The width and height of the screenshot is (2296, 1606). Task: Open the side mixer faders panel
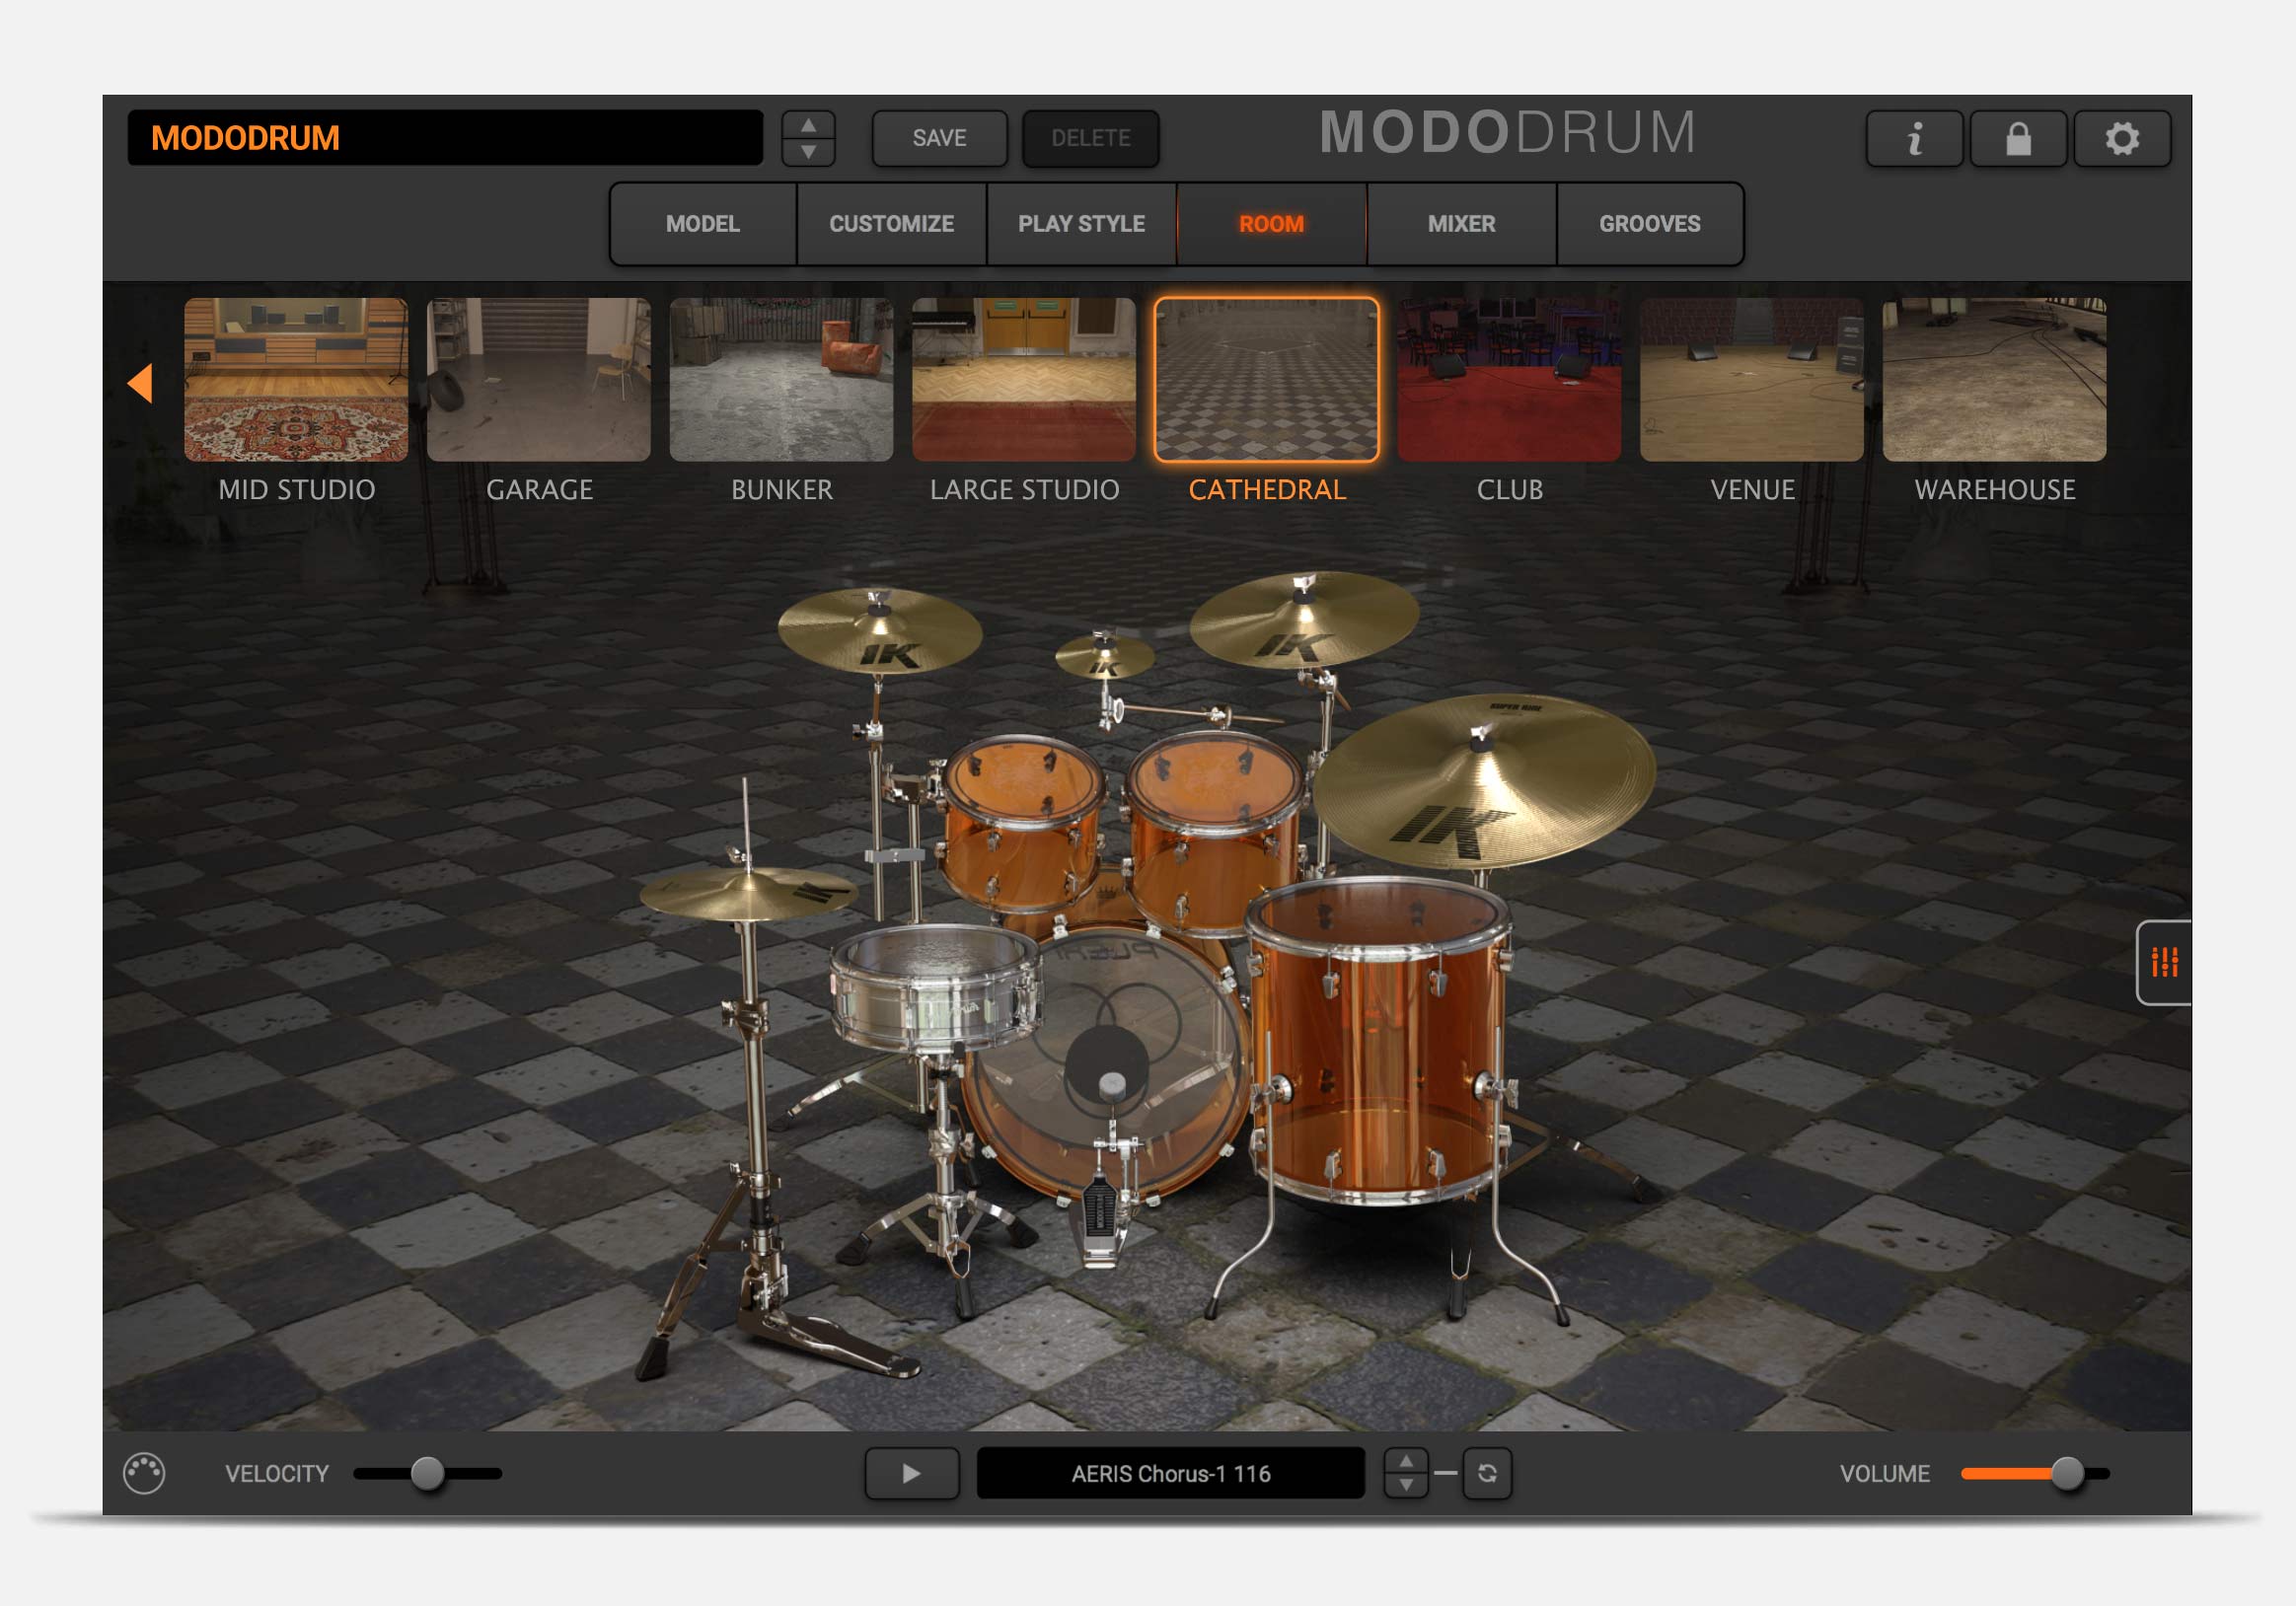point(2164,962)
